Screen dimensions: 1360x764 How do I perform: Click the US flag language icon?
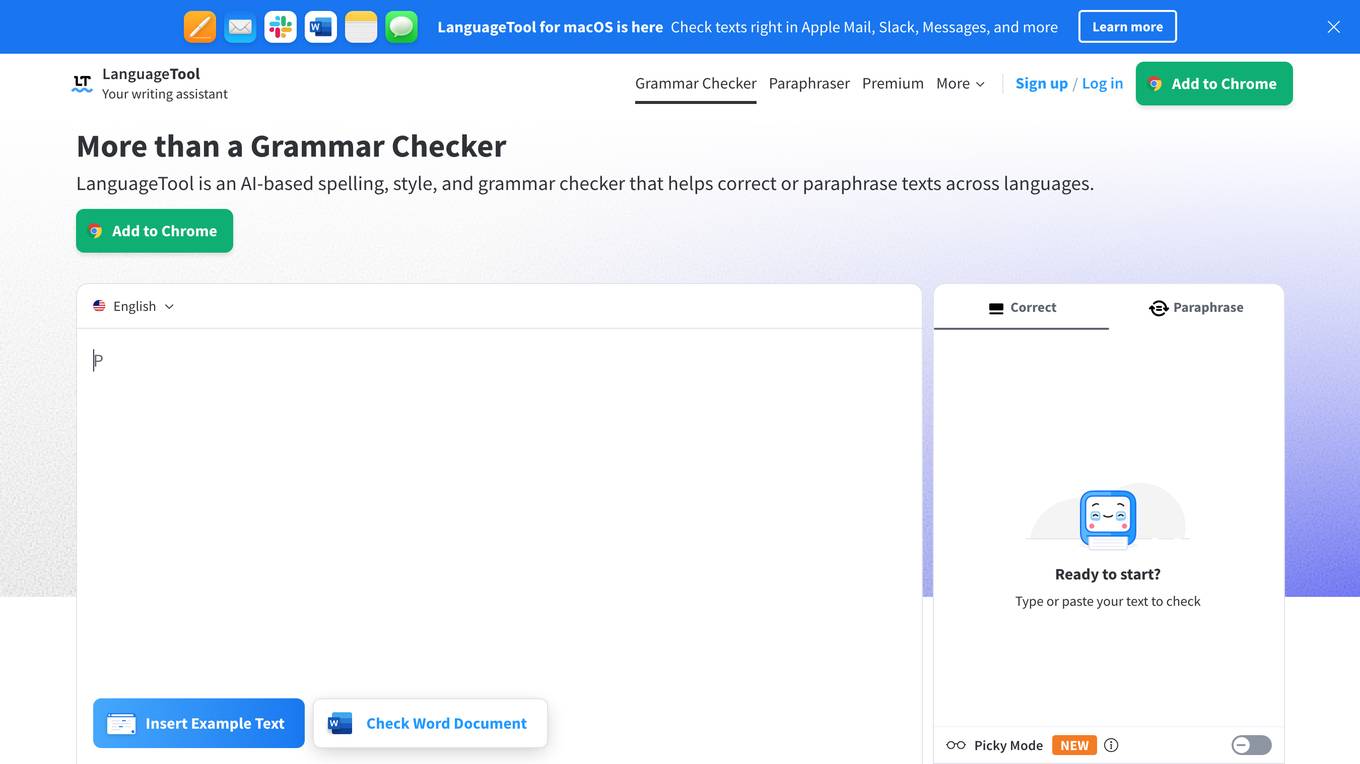click(99, 306)
